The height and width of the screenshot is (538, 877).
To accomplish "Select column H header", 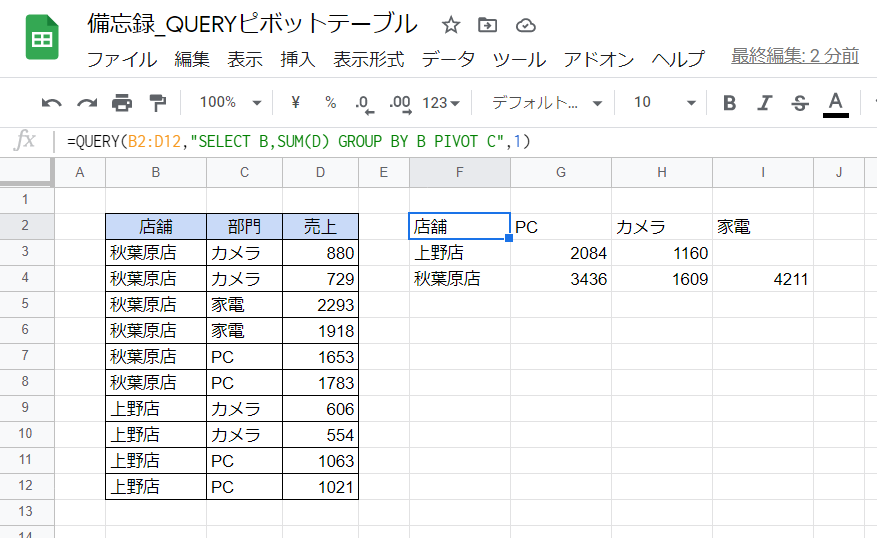I will coord(662,172).
